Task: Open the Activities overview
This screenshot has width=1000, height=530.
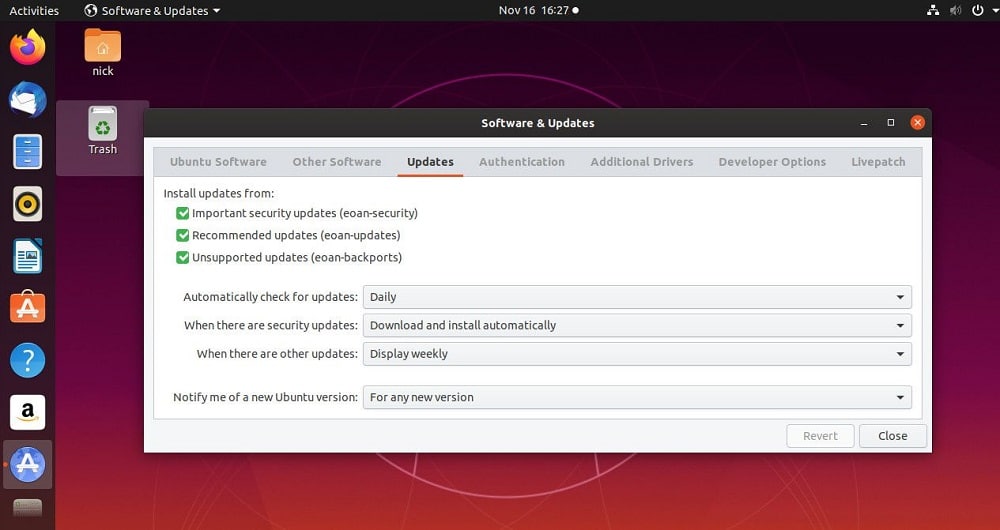Action: (34, 11)
